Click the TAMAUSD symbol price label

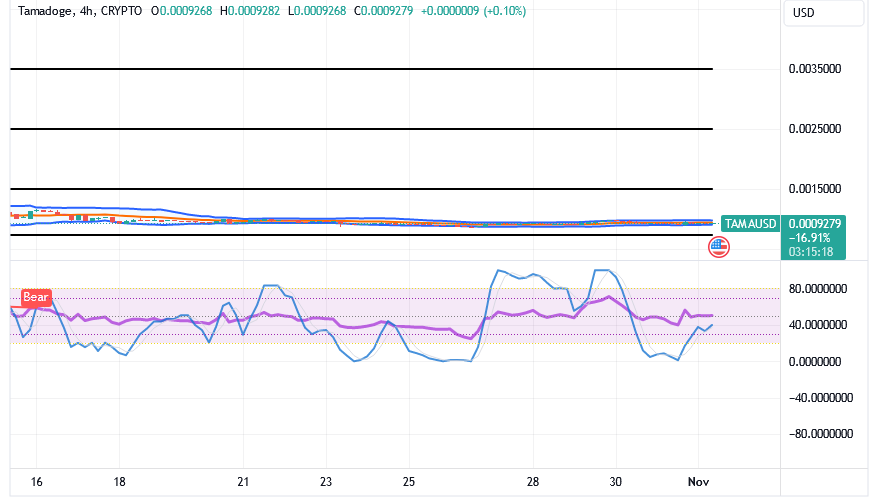tap(750, 224)
